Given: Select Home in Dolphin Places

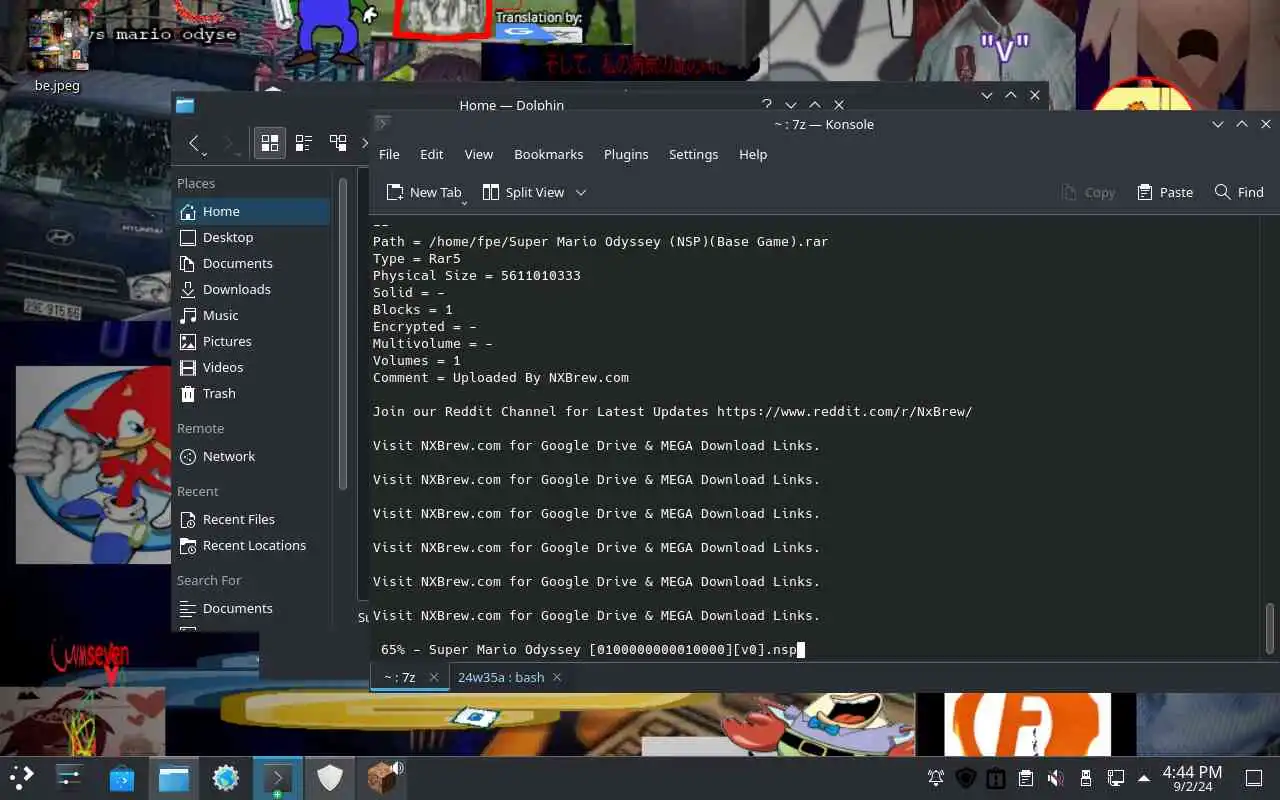Looking at the screenshot, I should click(x=253, y=211).
